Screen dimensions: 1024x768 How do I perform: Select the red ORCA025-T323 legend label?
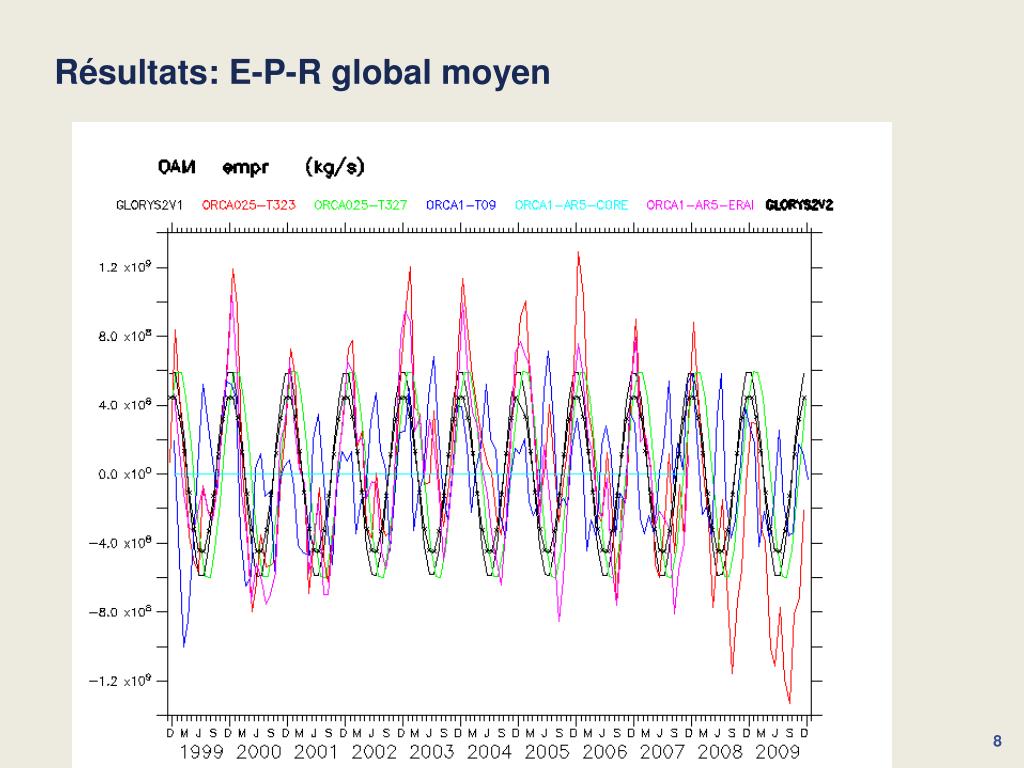coord(249,205)
